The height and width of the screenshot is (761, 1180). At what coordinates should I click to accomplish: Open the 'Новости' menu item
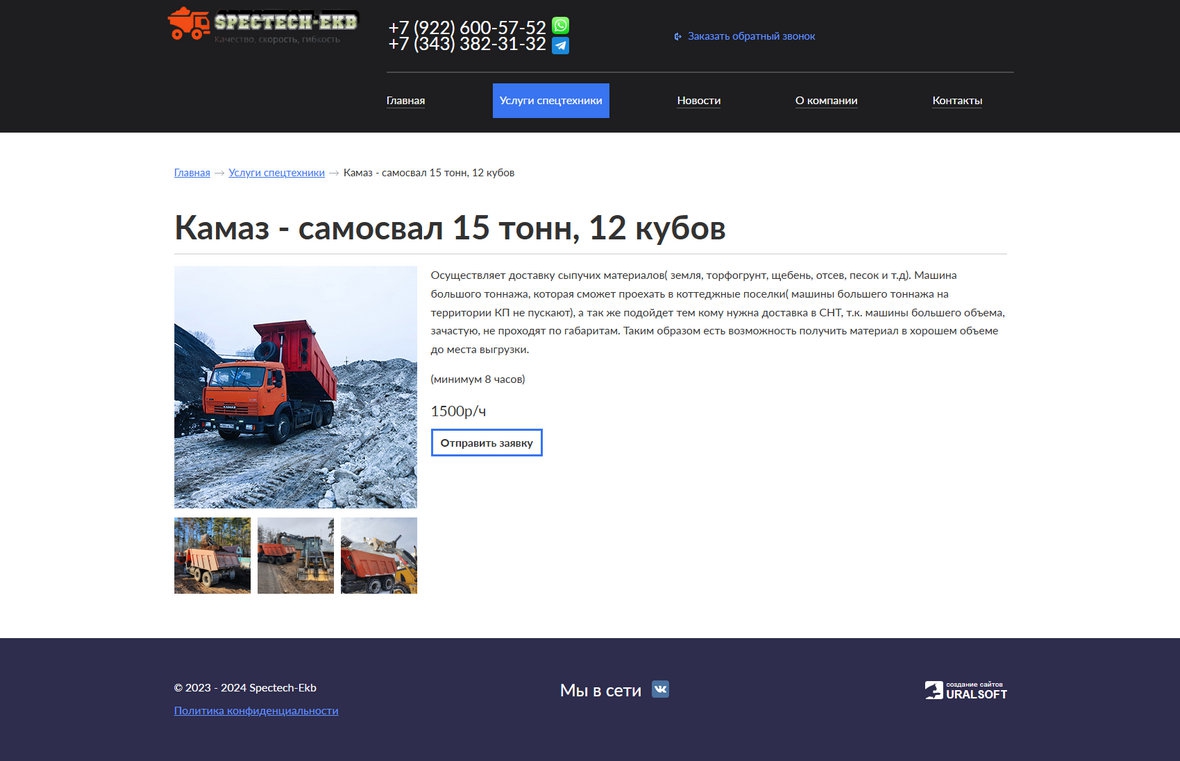698,101
